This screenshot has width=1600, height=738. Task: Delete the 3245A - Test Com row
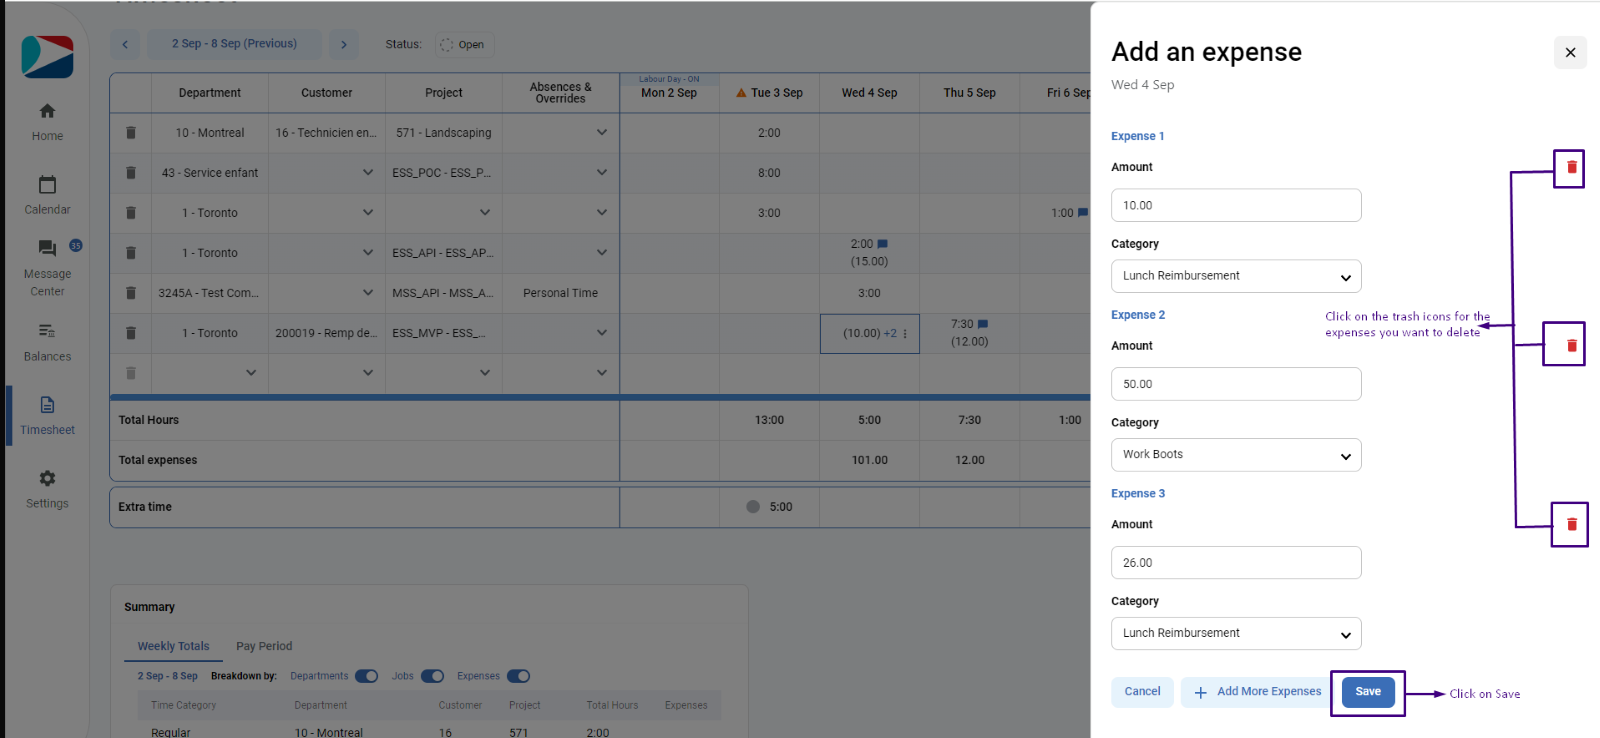131,292
